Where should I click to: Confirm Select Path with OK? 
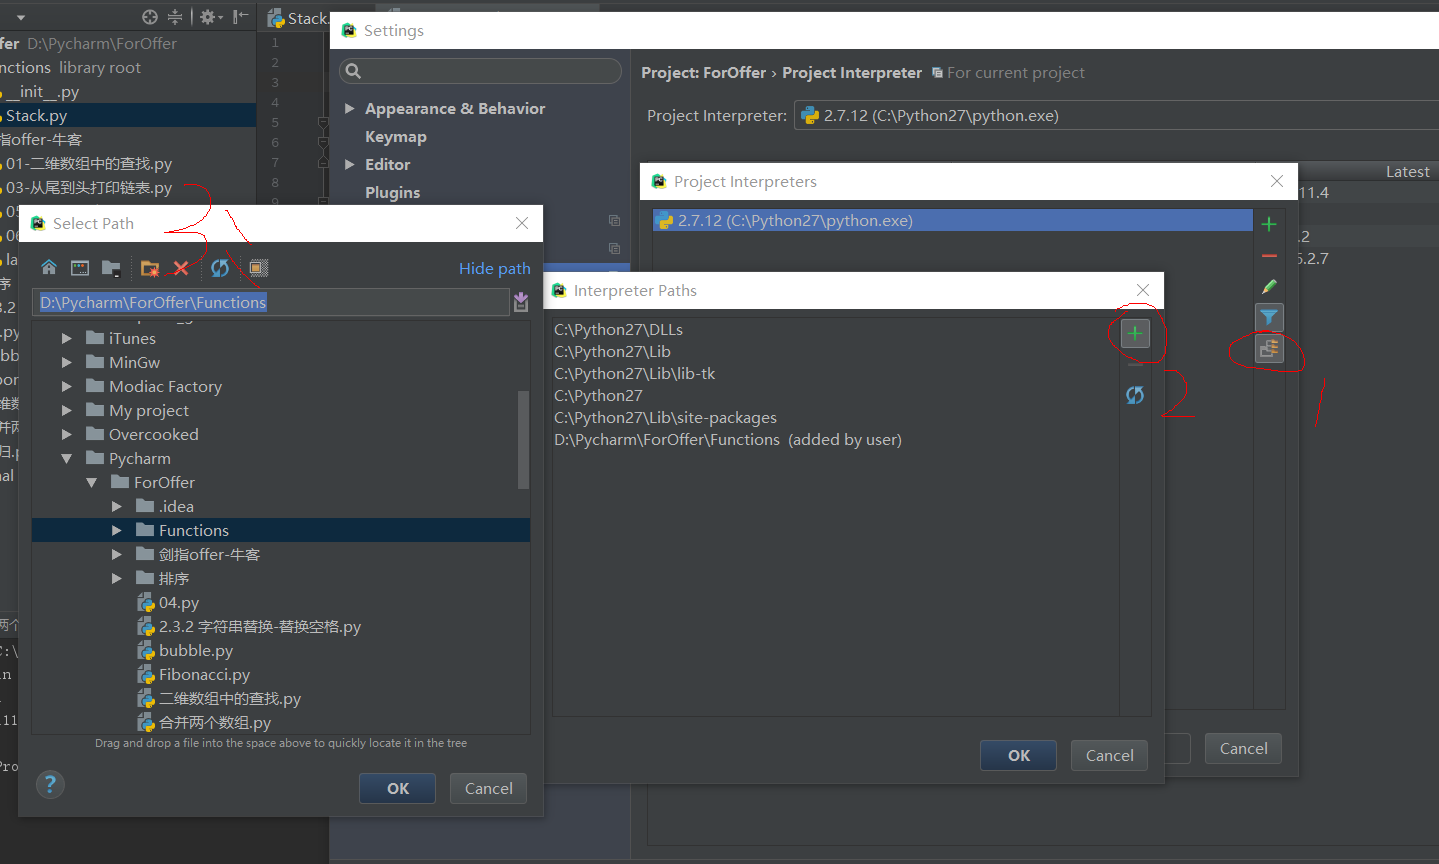(x=398, y=788)
